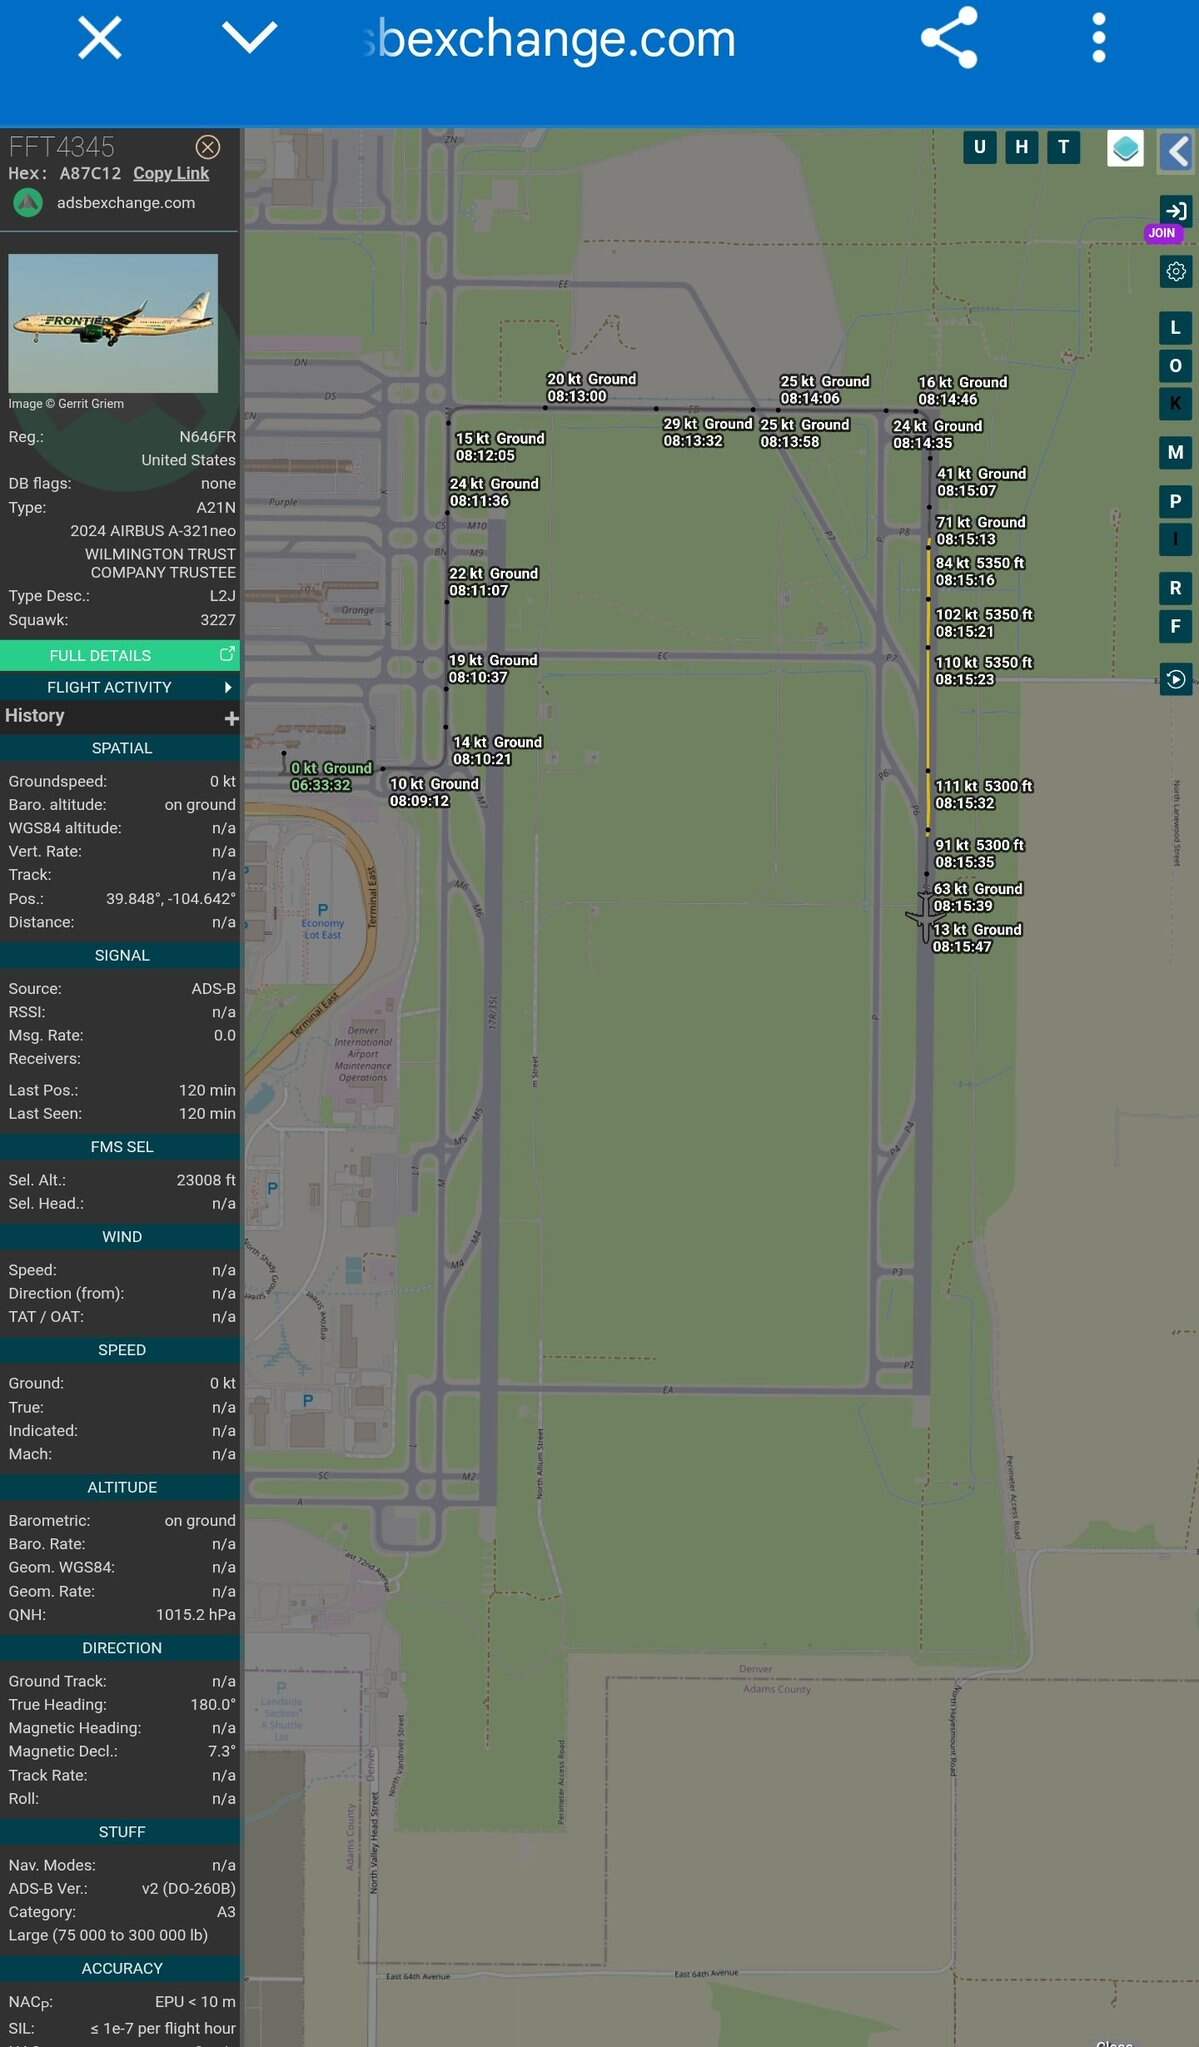
Task: Click adsbexchange.com logo in the panel
Action: (28, 203)
